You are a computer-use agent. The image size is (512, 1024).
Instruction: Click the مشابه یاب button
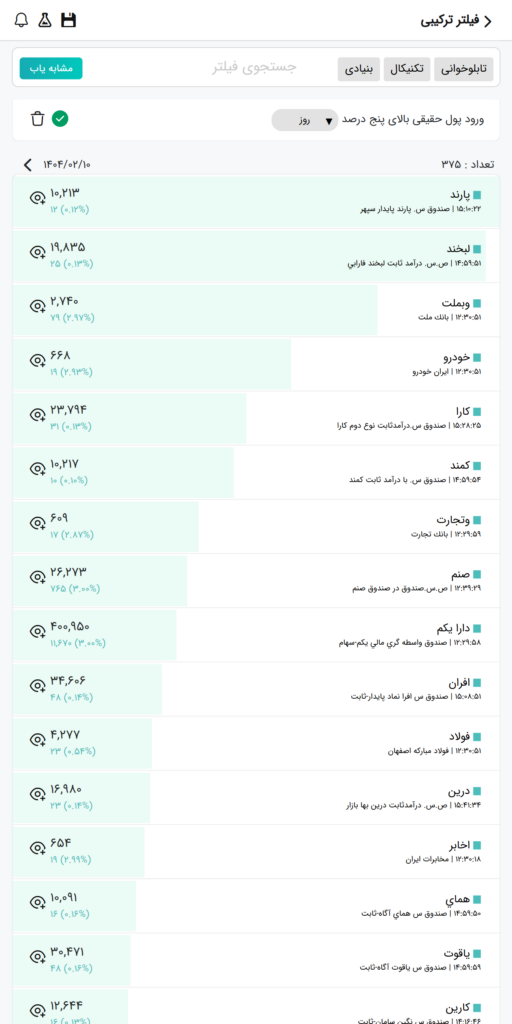click(51, 68)
